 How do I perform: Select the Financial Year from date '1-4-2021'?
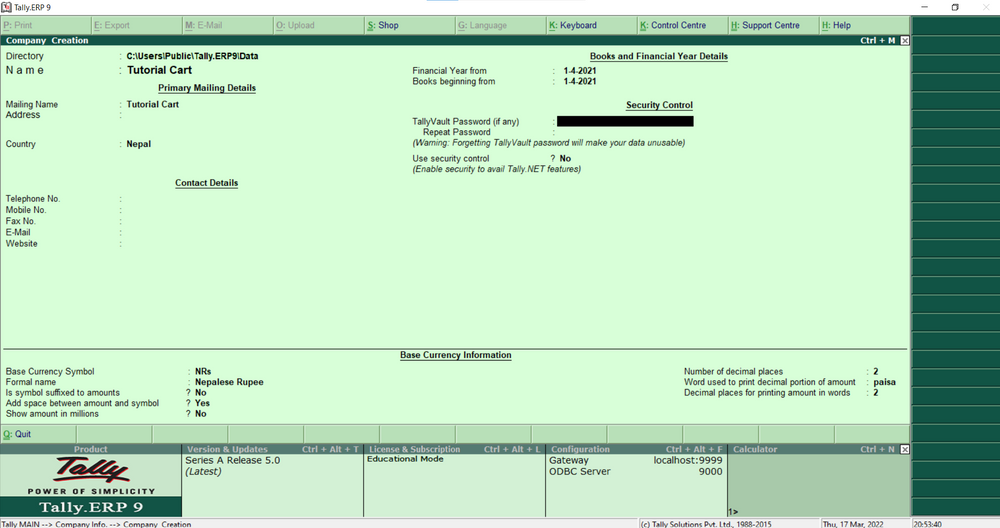tap(580, 71)
